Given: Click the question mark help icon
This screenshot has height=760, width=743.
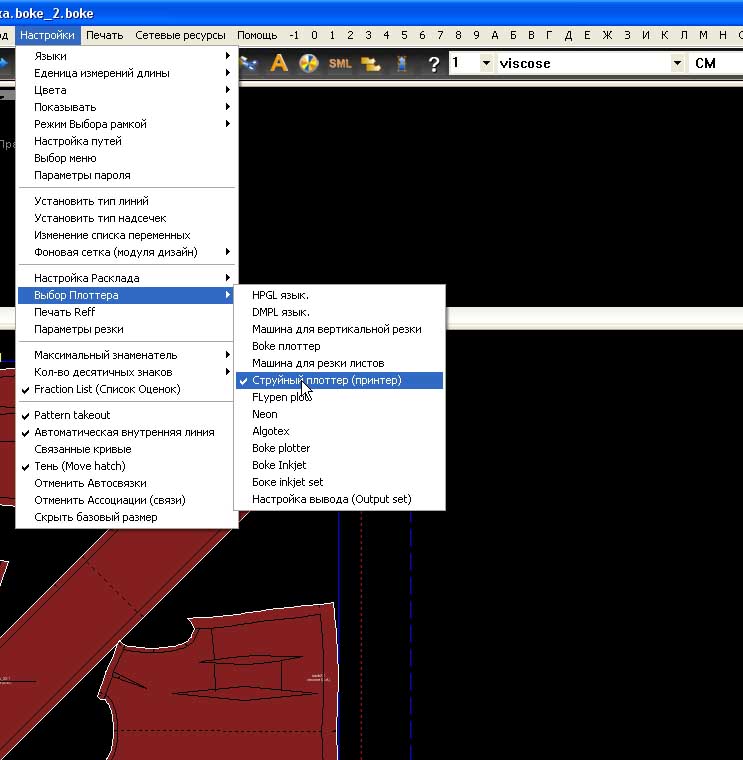Looking at the screenshot, I should coord(433,63).
